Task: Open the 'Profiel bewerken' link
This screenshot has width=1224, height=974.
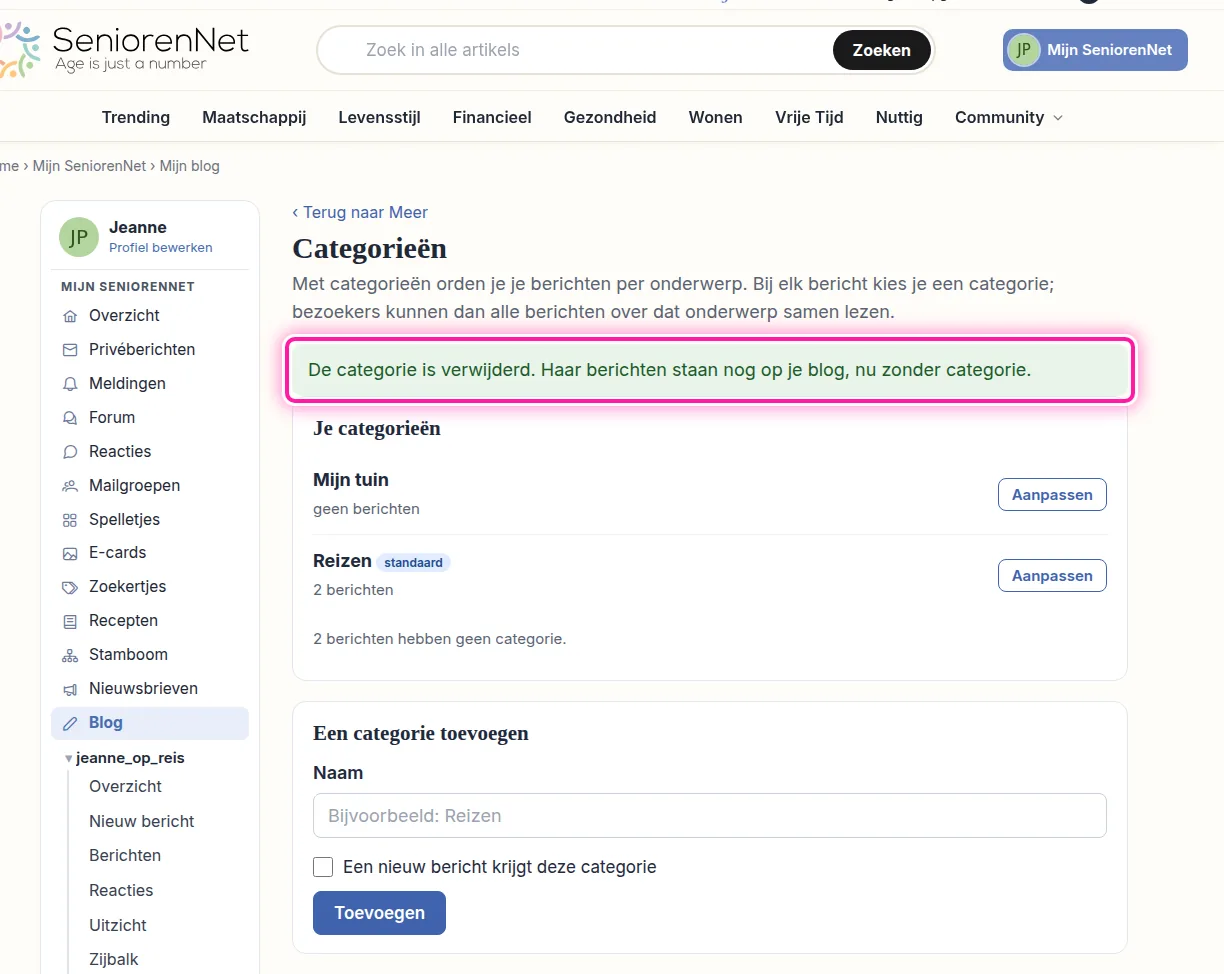Action: click(x=160, y=247)
